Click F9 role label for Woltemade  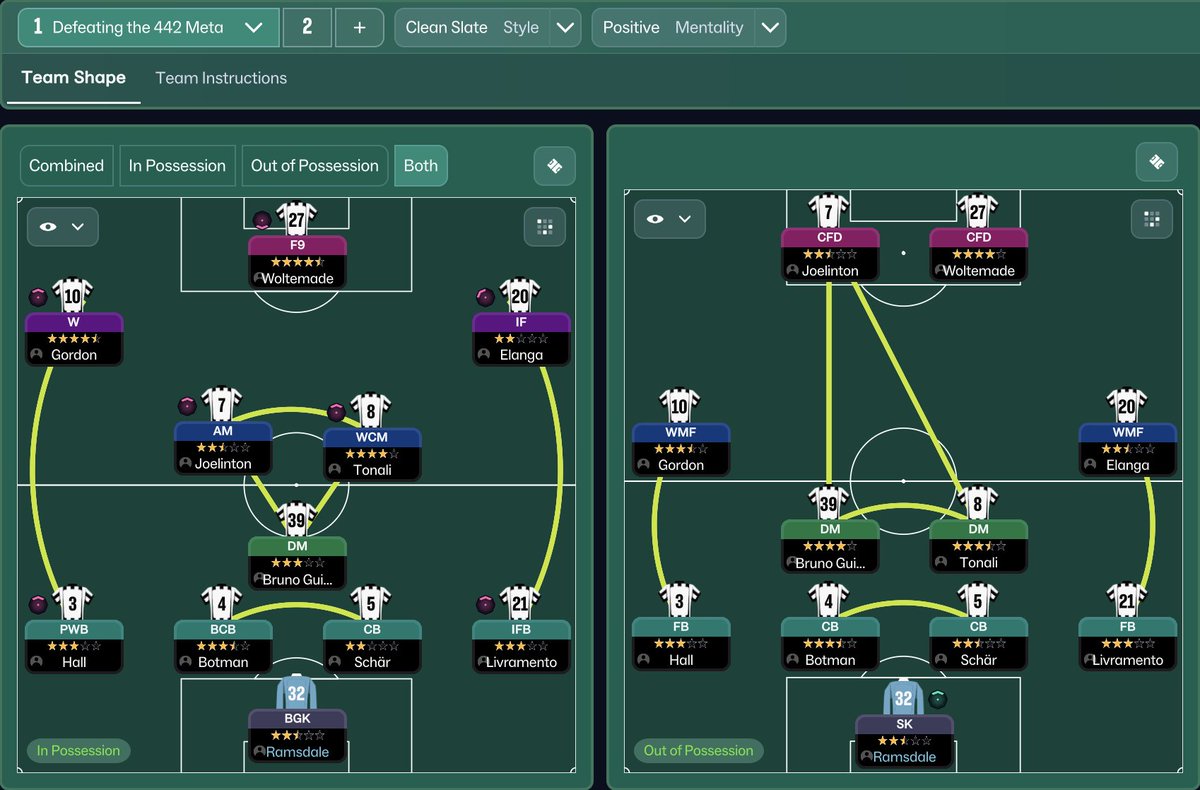(297, 245)
